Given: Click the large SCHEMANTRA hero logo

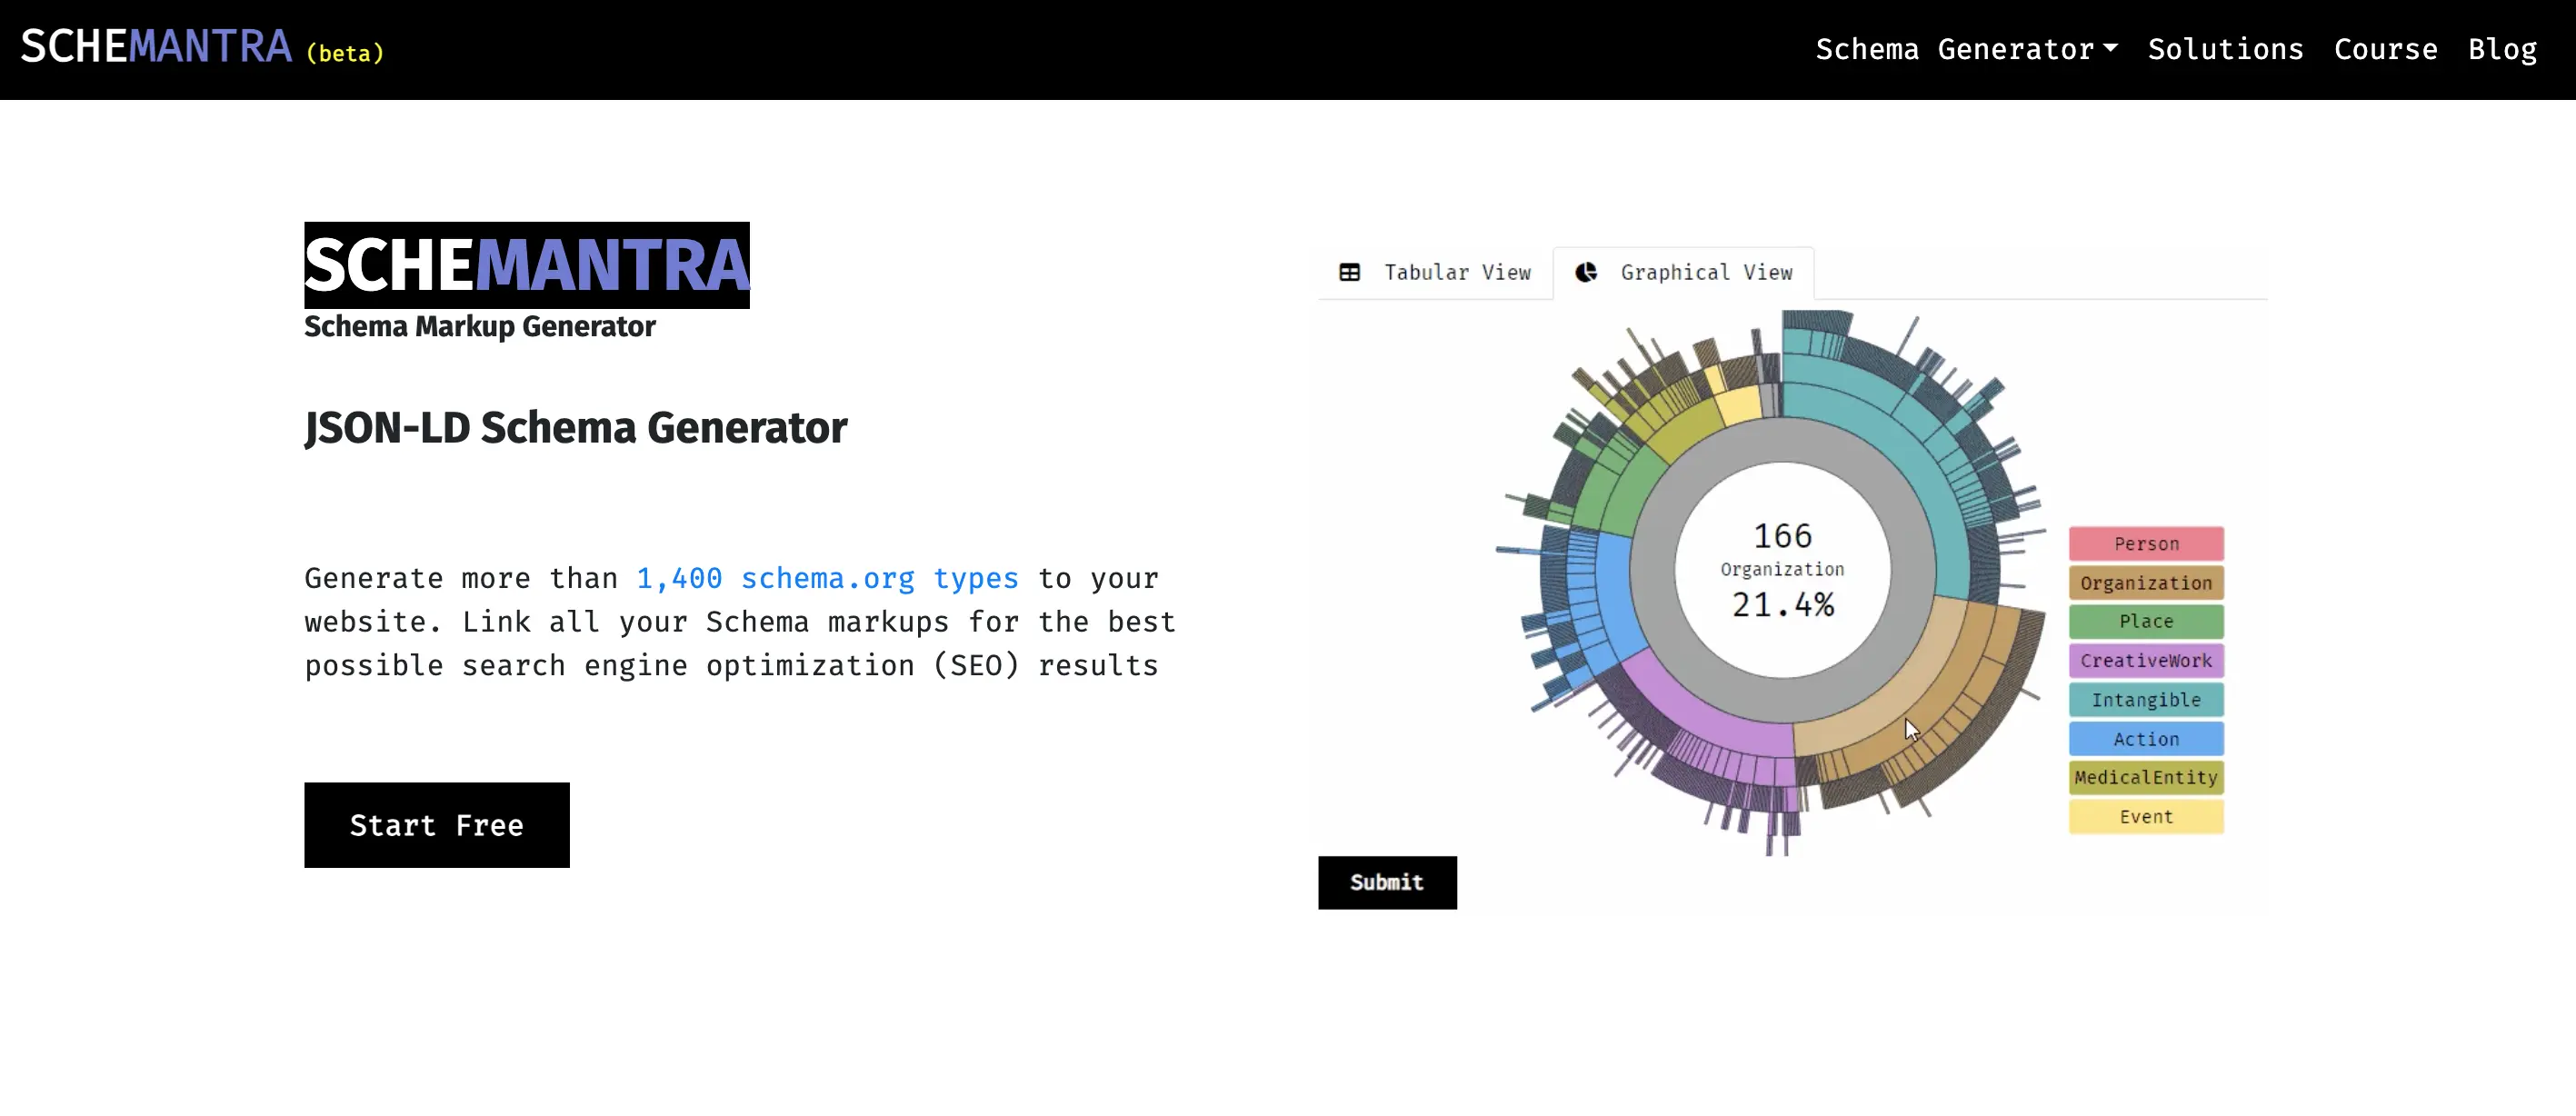Looking at the screenshot, I should 526,265.
